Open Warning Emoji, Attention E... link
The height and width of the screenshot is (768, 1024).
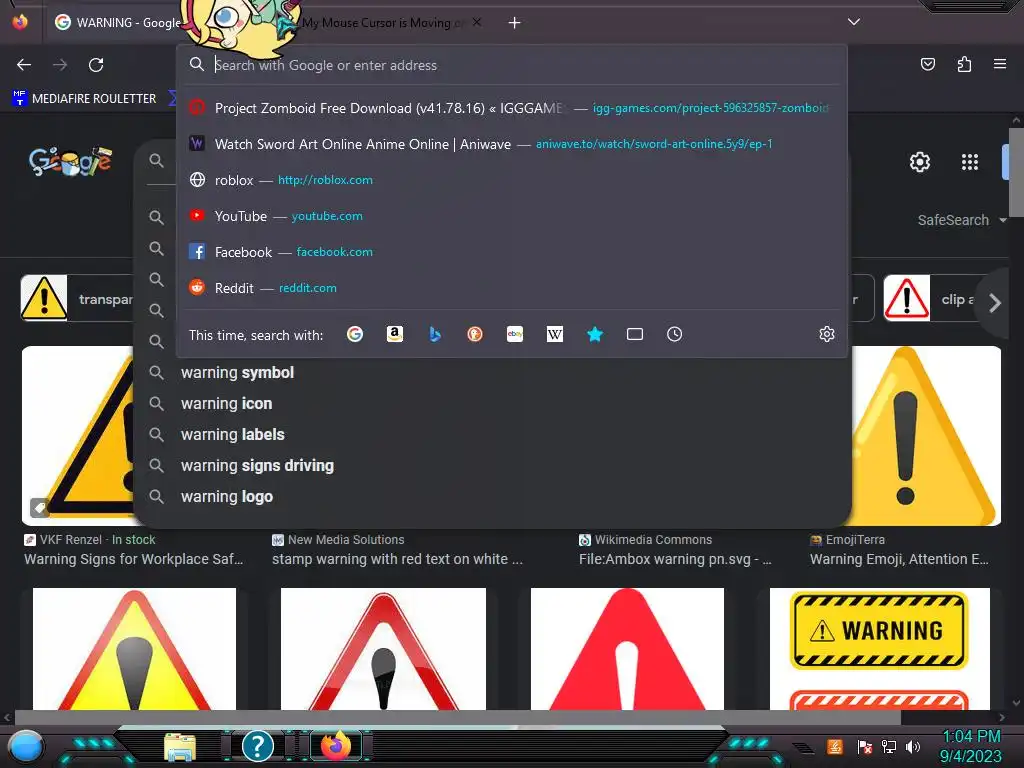pos(899,559)
